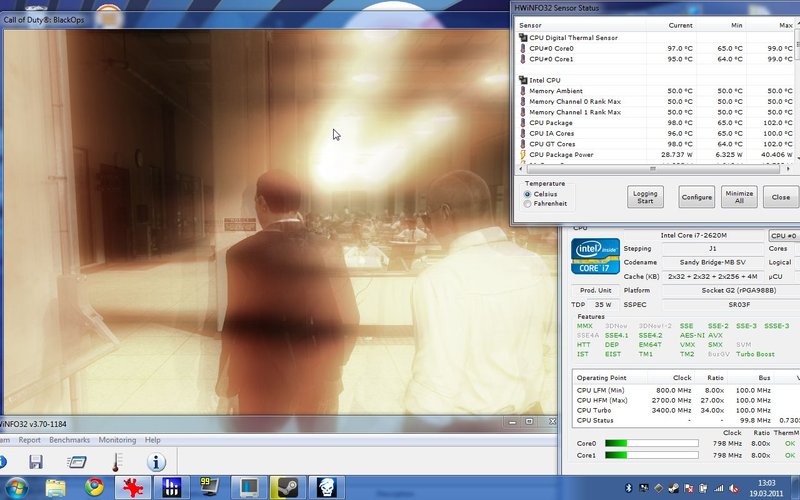This screenshot has width=800, height=500.
Task: Click the chip icon beside CPU Digital Thermal Sensor
Action: point(523,37)
